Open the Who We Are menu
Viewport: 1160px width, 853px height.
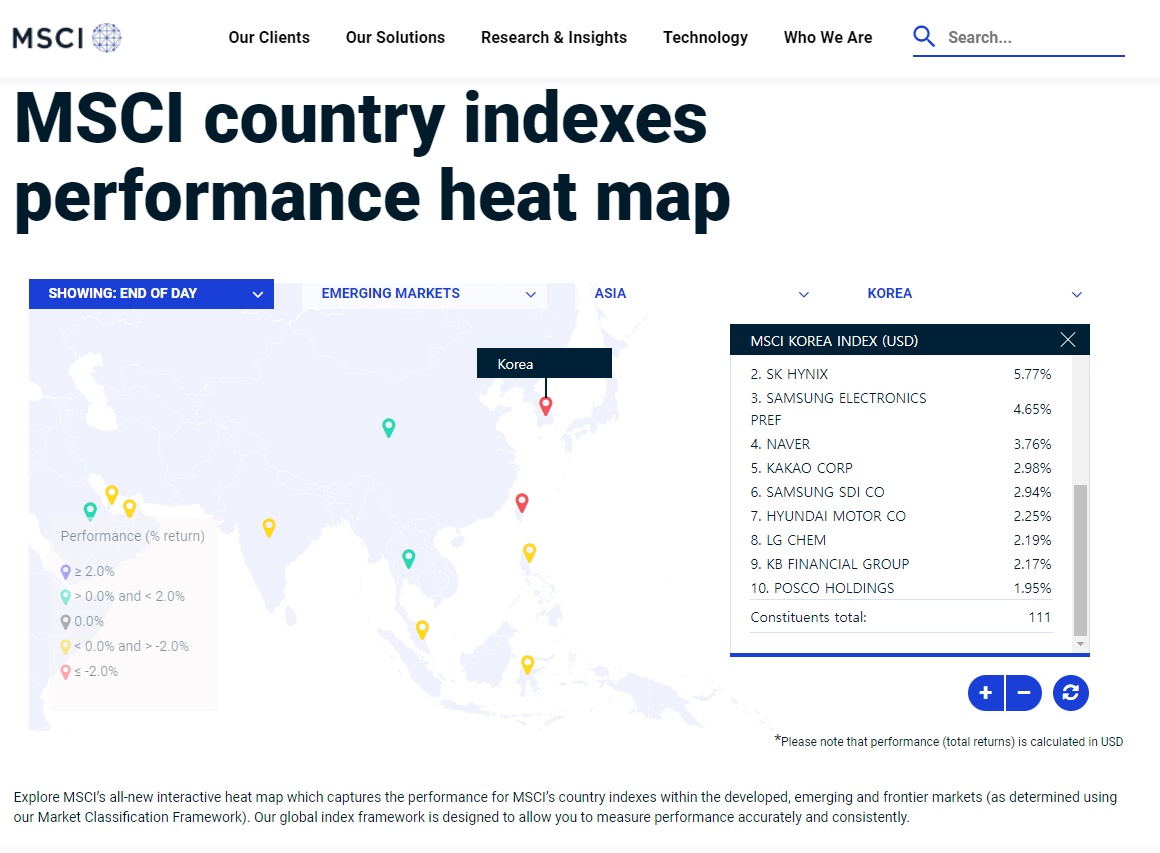point(828,38)
